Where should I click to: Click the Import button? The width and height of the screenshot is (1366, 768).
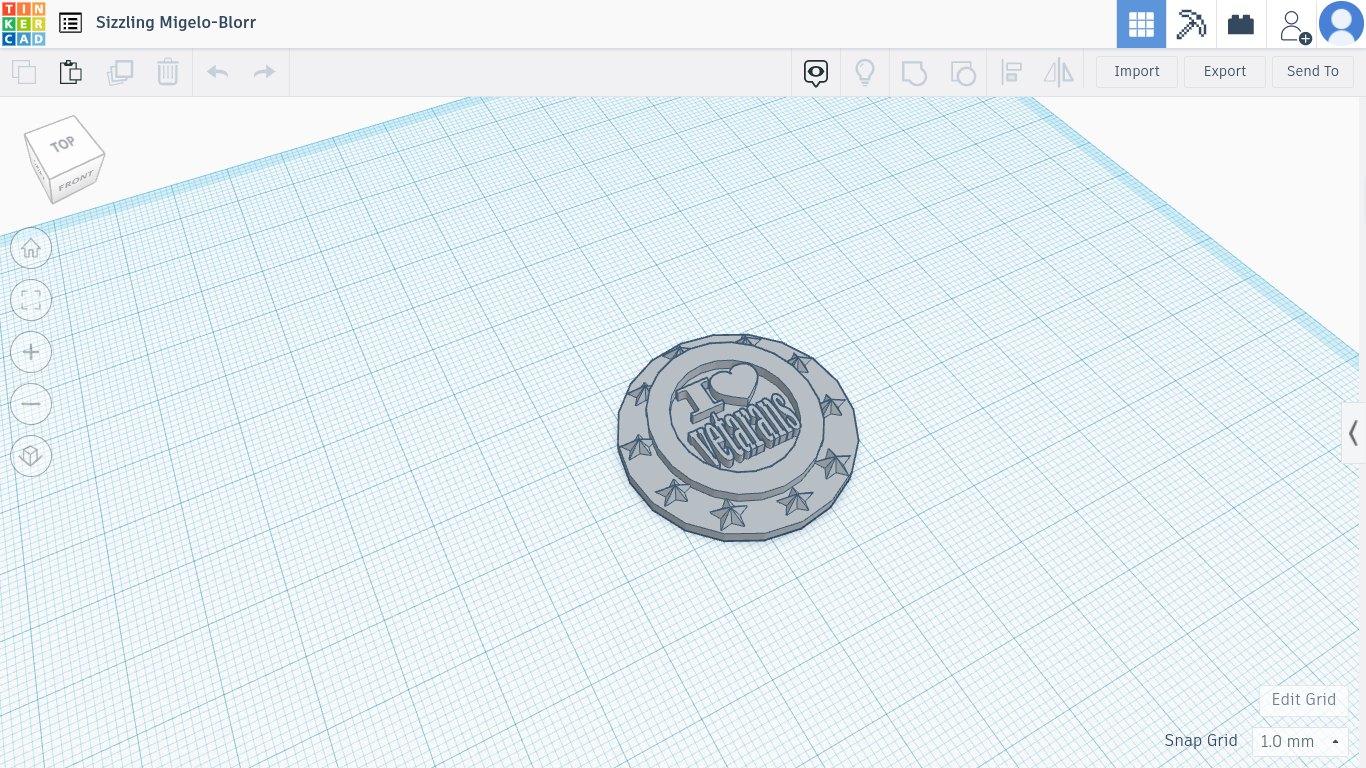click(x=1137, y=71)
